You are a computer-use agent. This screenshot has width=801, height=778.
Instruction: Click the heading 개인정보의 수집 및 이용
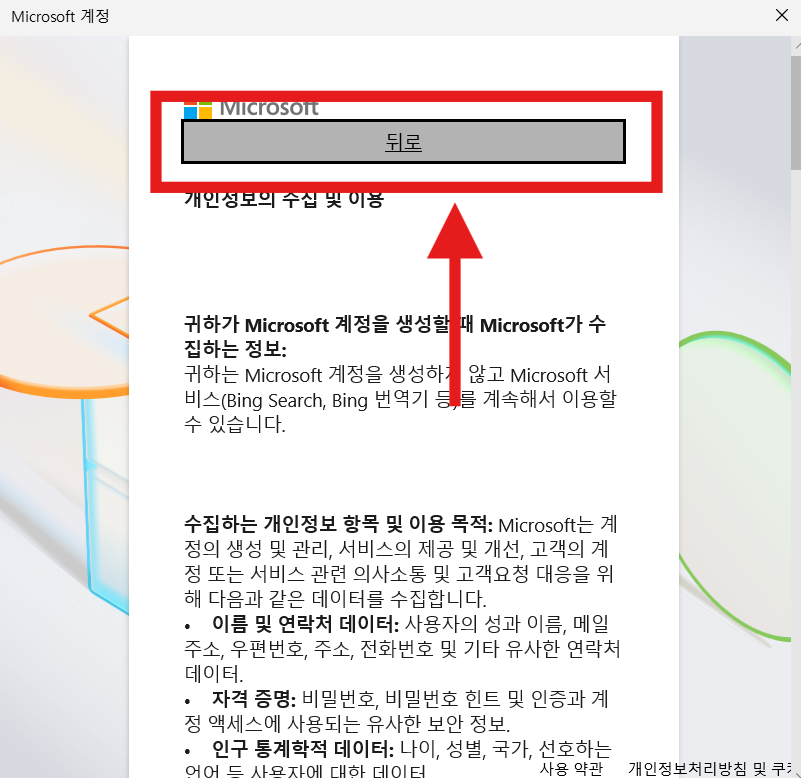pyautogui.click(x=284, y=200)
